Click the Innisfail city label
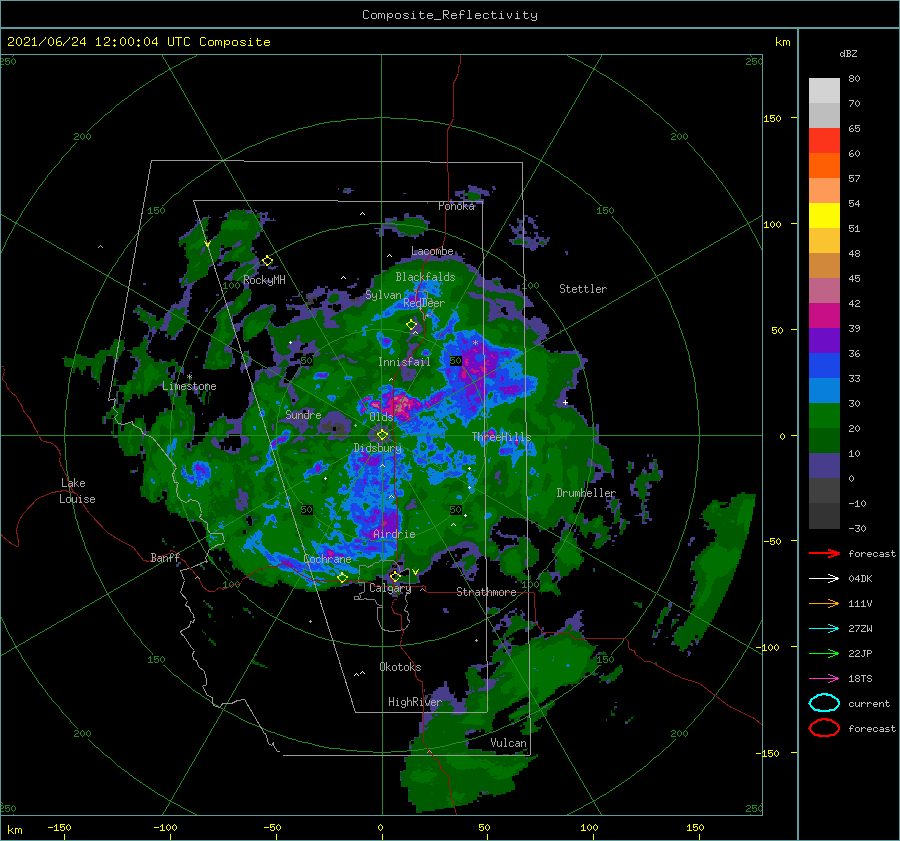 404,362
